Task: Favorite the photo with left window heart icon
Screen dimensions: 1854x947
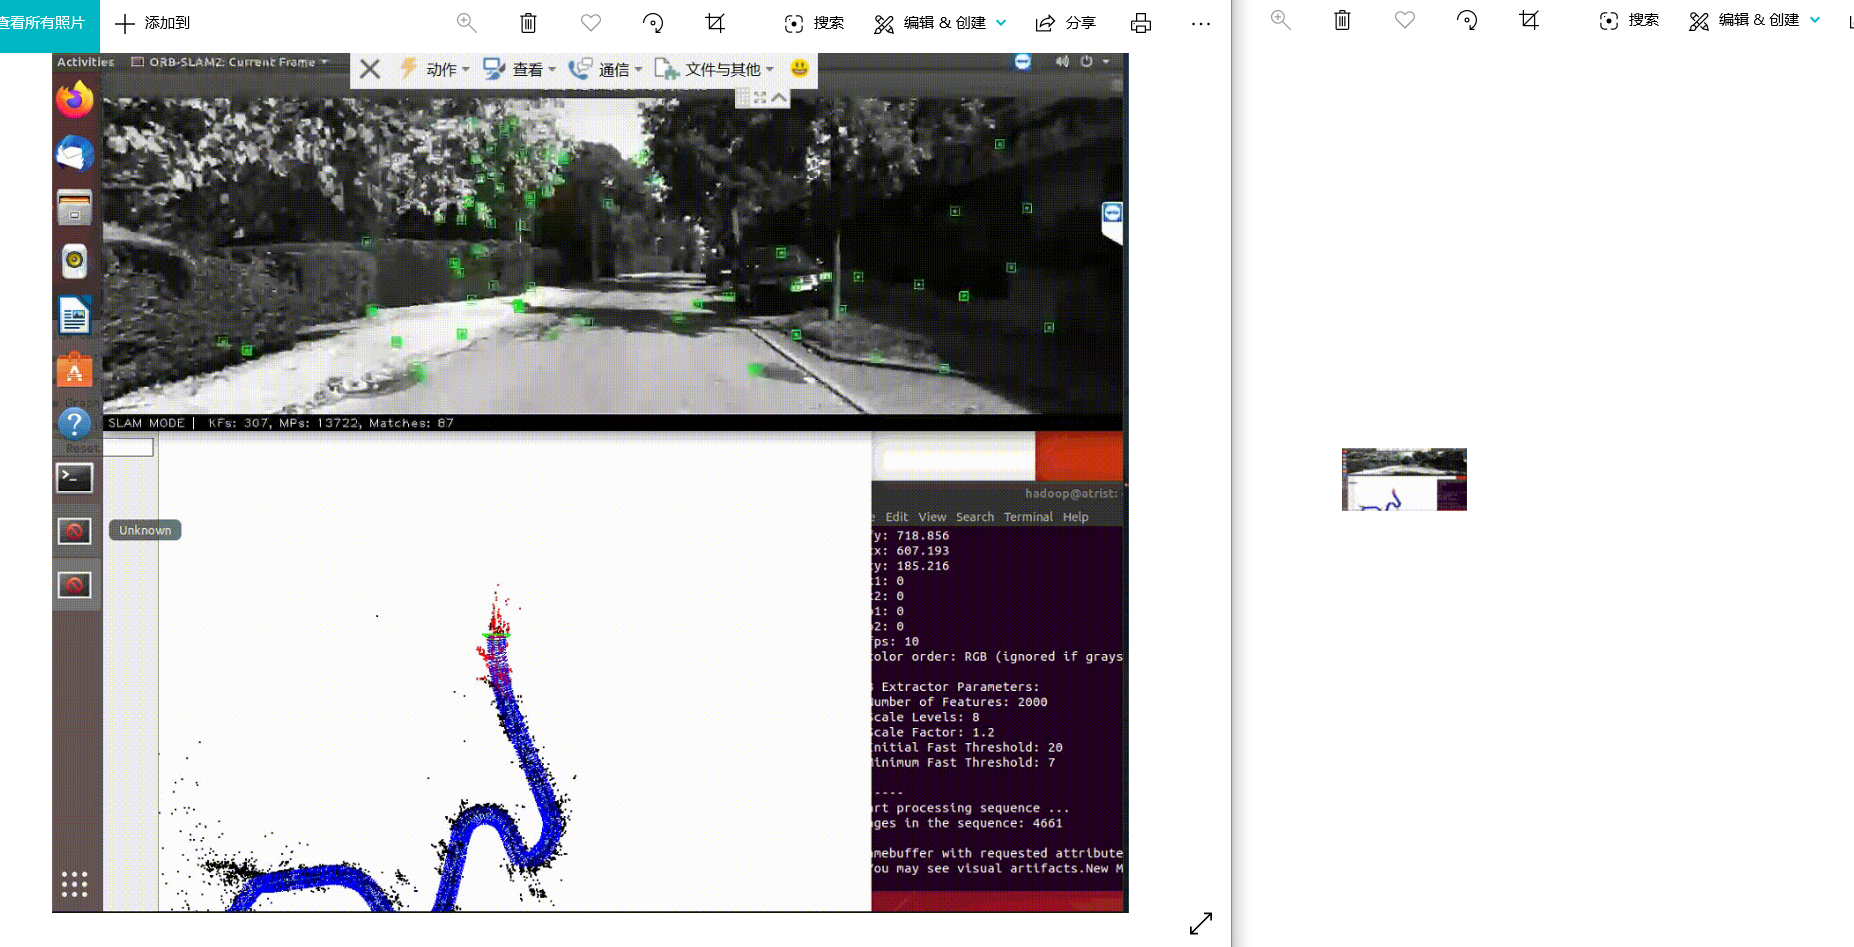Action: (591, 22)
